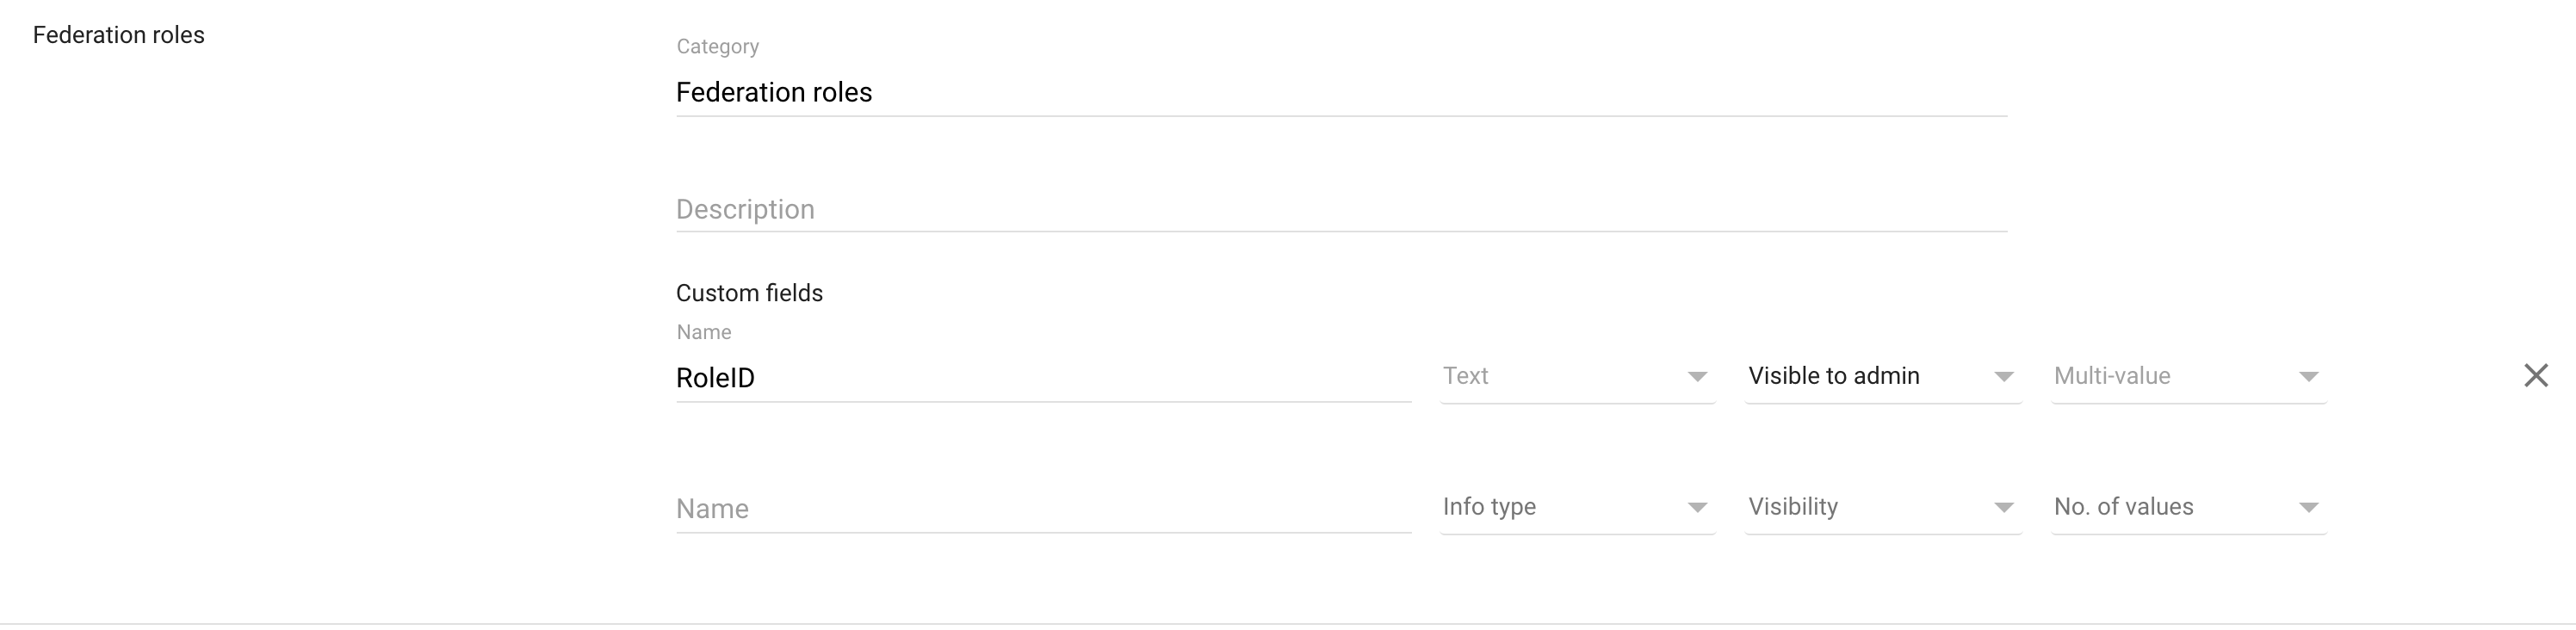Open the Visibility dropdown for the new field
The width and height of the screenshot is (2576, 630).
(x=1881, y=507)
